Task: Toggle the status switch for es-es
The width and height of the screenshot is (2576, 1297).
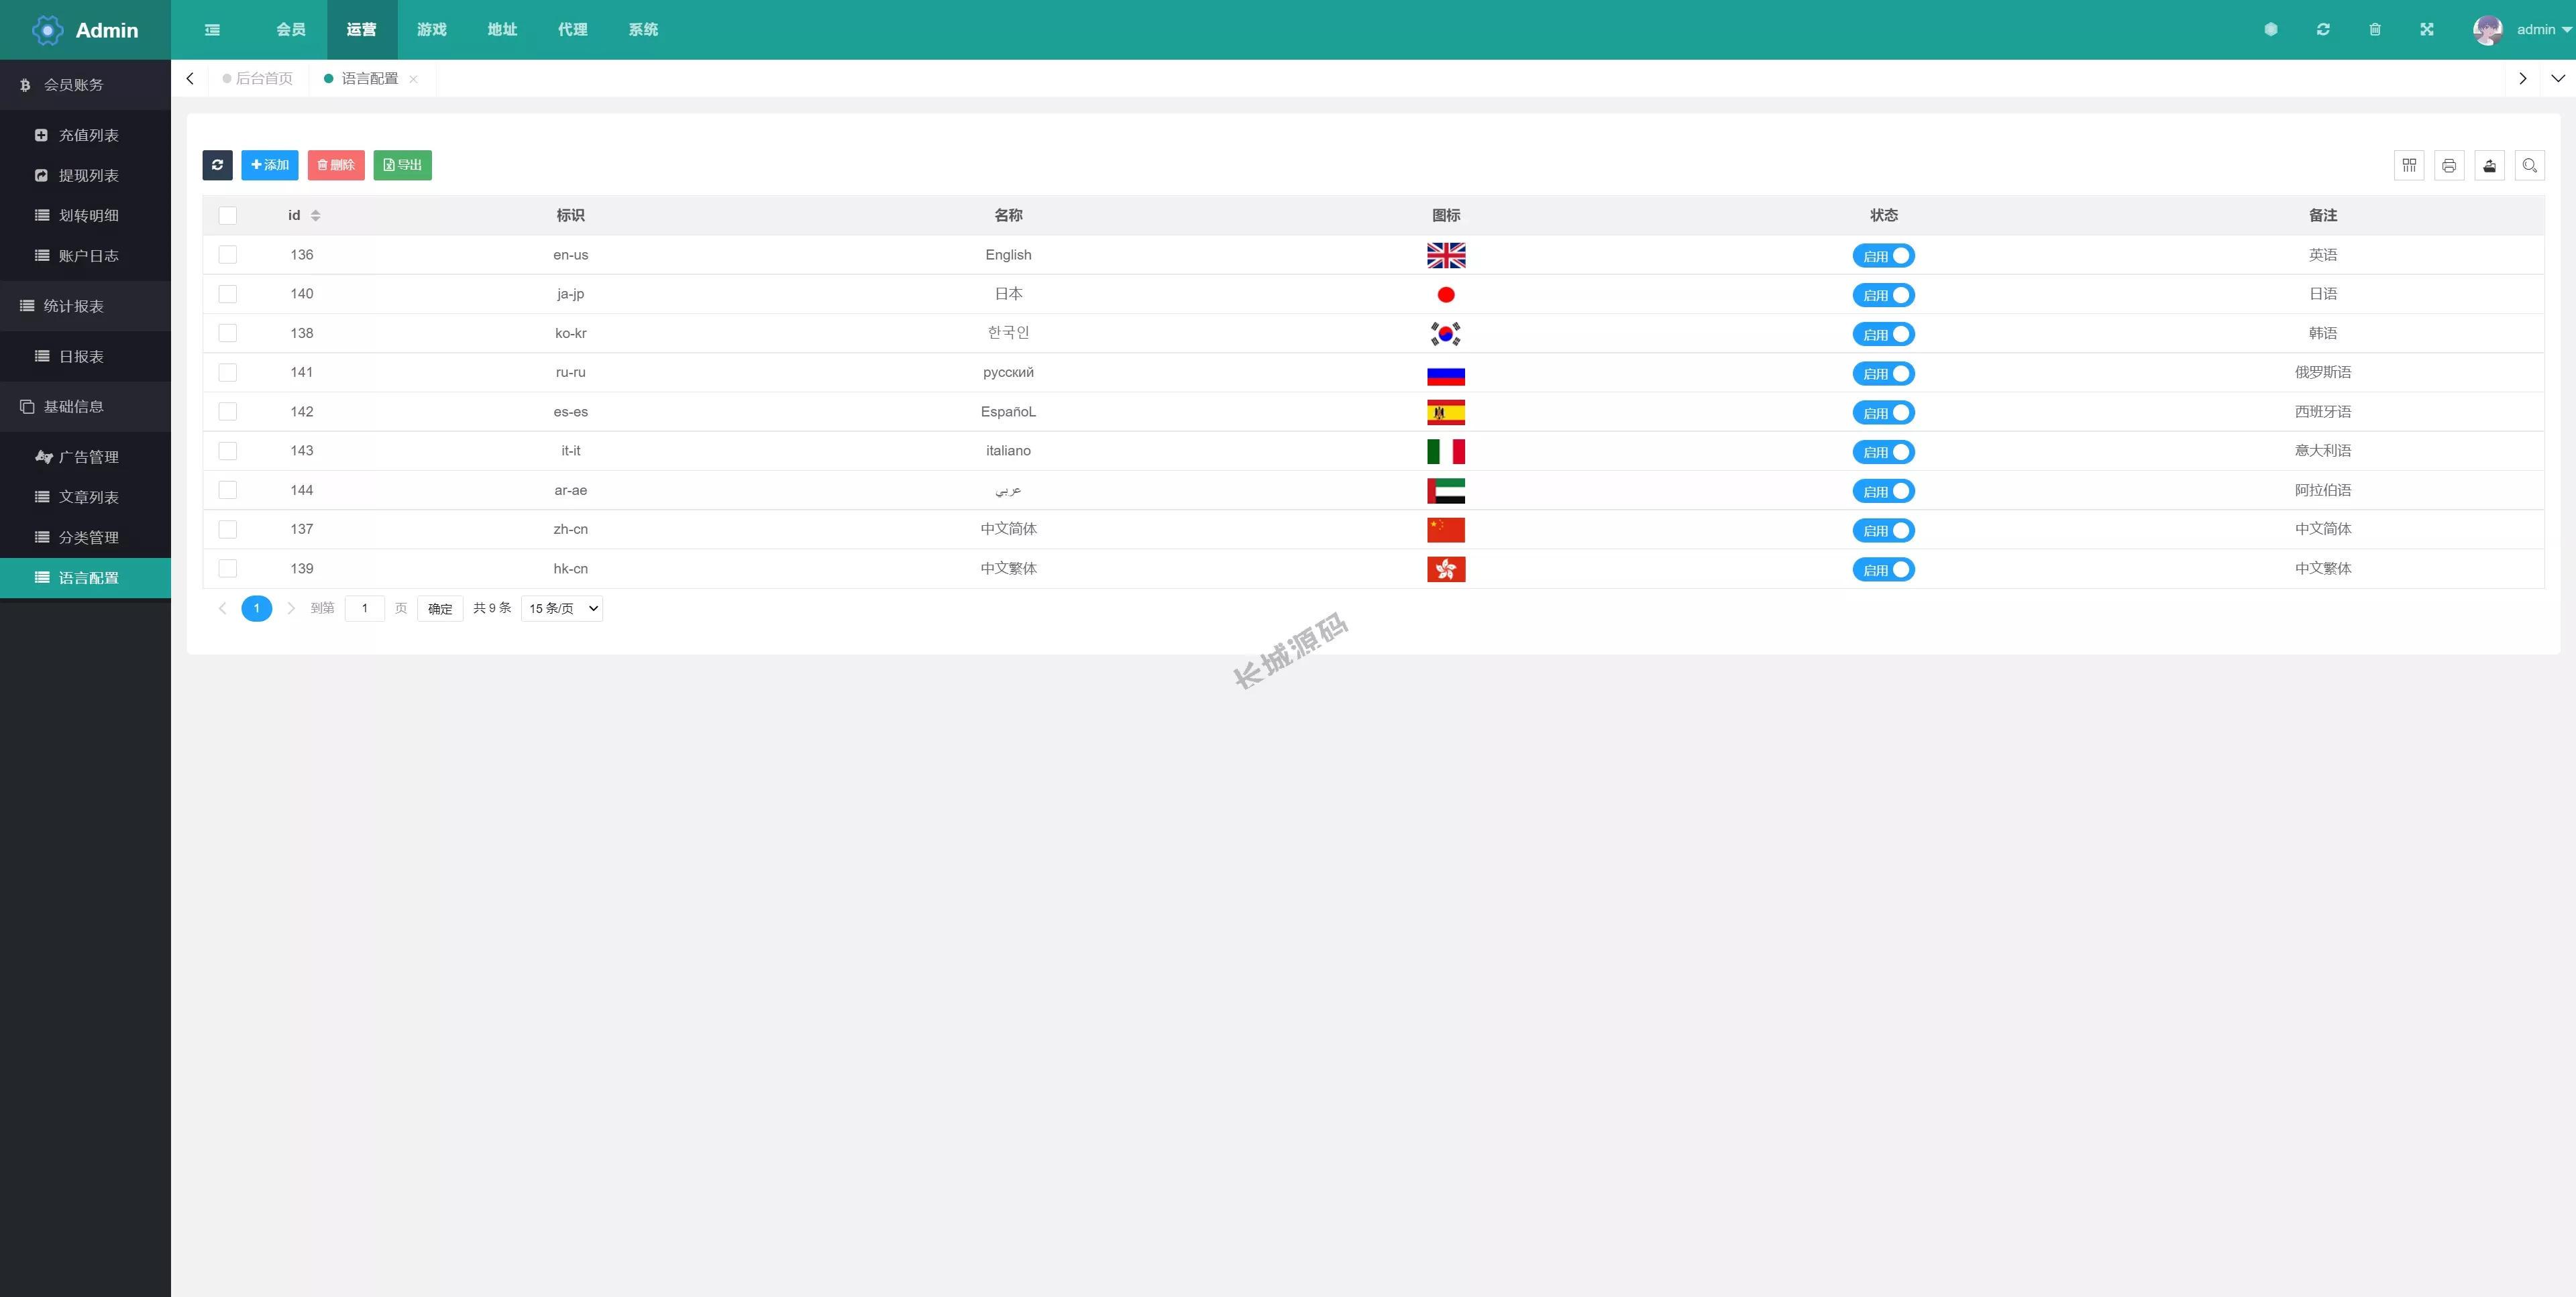Action: [1883, 413]
